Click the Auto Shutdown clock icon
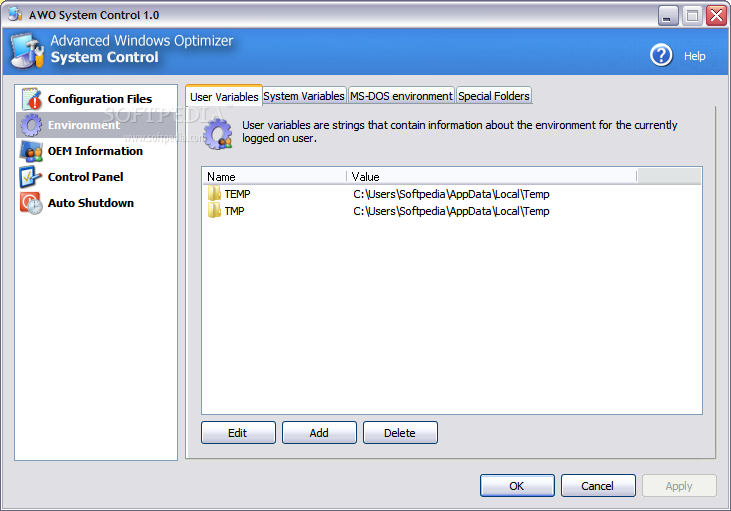The image size is (731, 511). tap(31, 203)
